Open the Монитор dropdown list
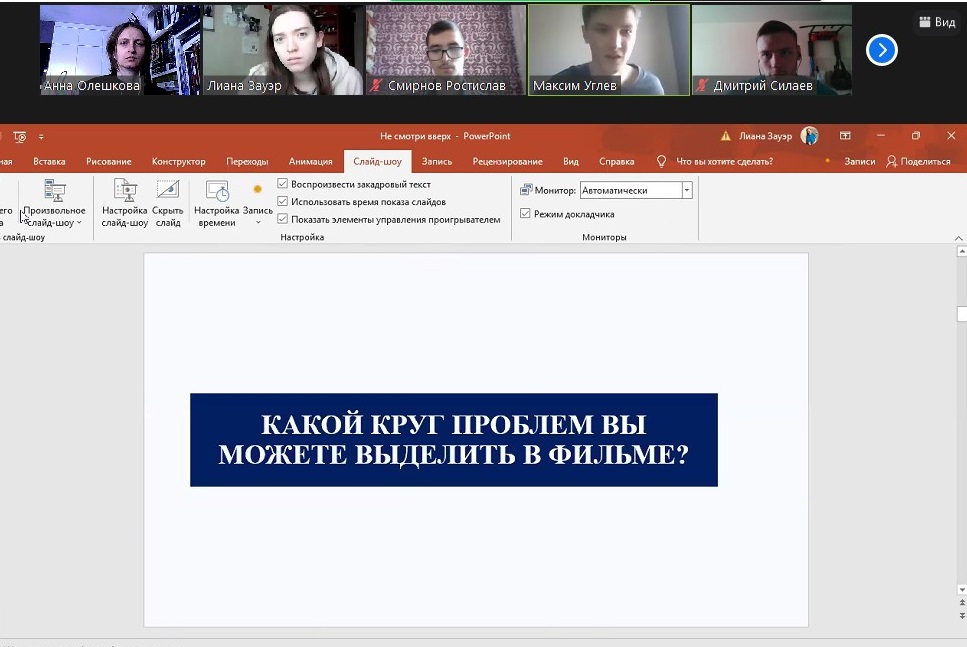This screenshot has height=647, width=967. click(x=687, y=190)
